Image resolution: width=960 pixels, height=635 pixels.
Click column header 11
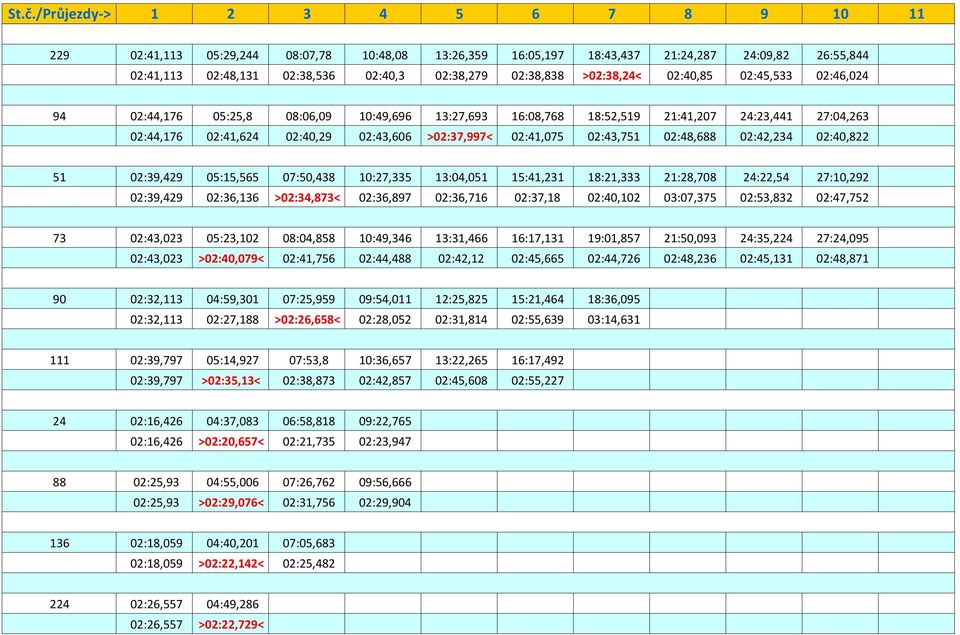pyautogui.click(x=916, y=13)
